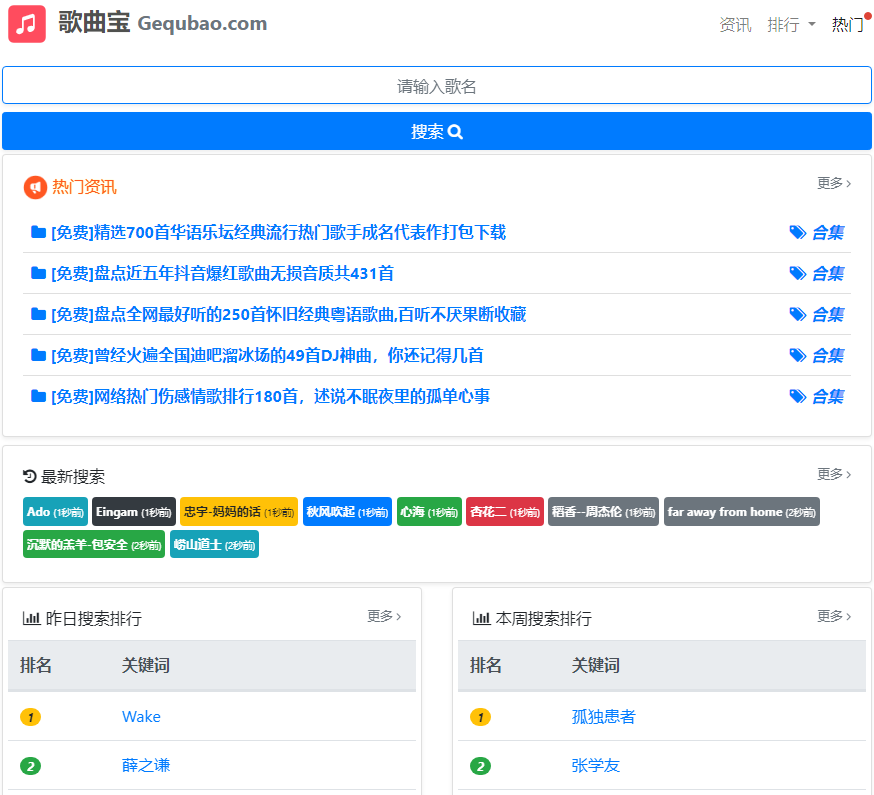Image resolution: width=874 pixels, height=795 pixels.
Task: Open 更多 in 昨日搜索排行 panel
Action: [384, 616]
